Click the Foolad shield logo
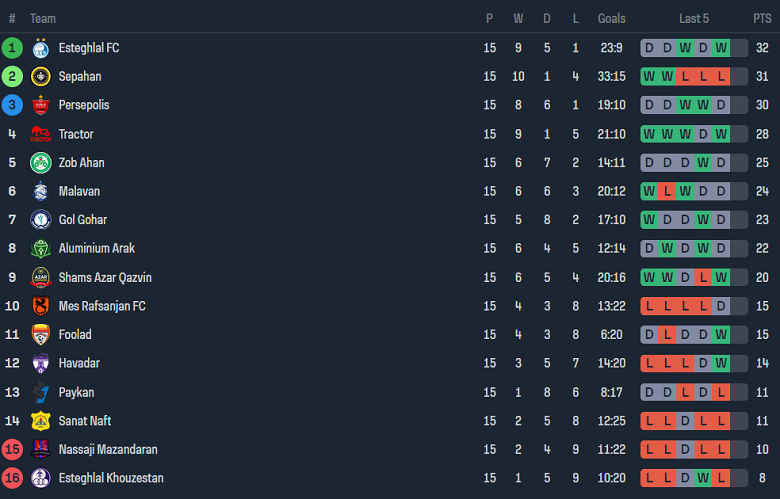The width and height of the screenshot is (780, 499). [x=41, y=334]
